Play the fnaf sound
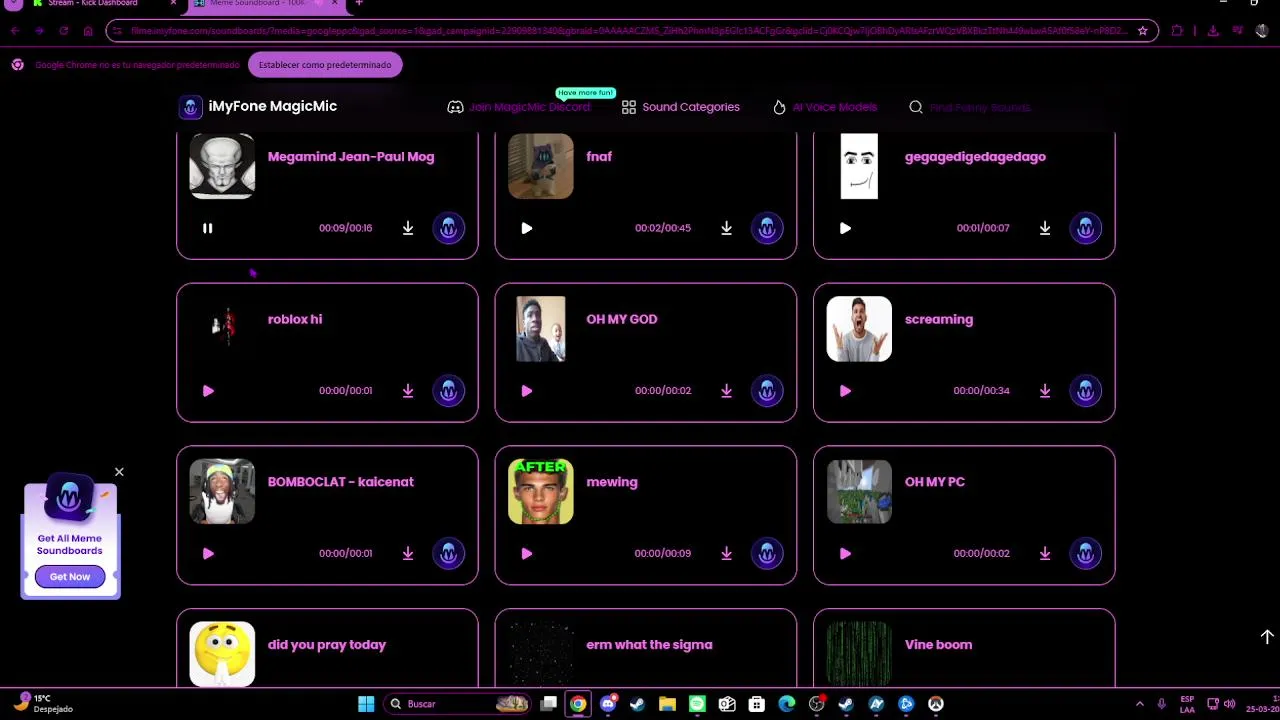Image resolution: width=1280 pixels, height=720 pixels. pyautogui.click(x=527, y=228)
